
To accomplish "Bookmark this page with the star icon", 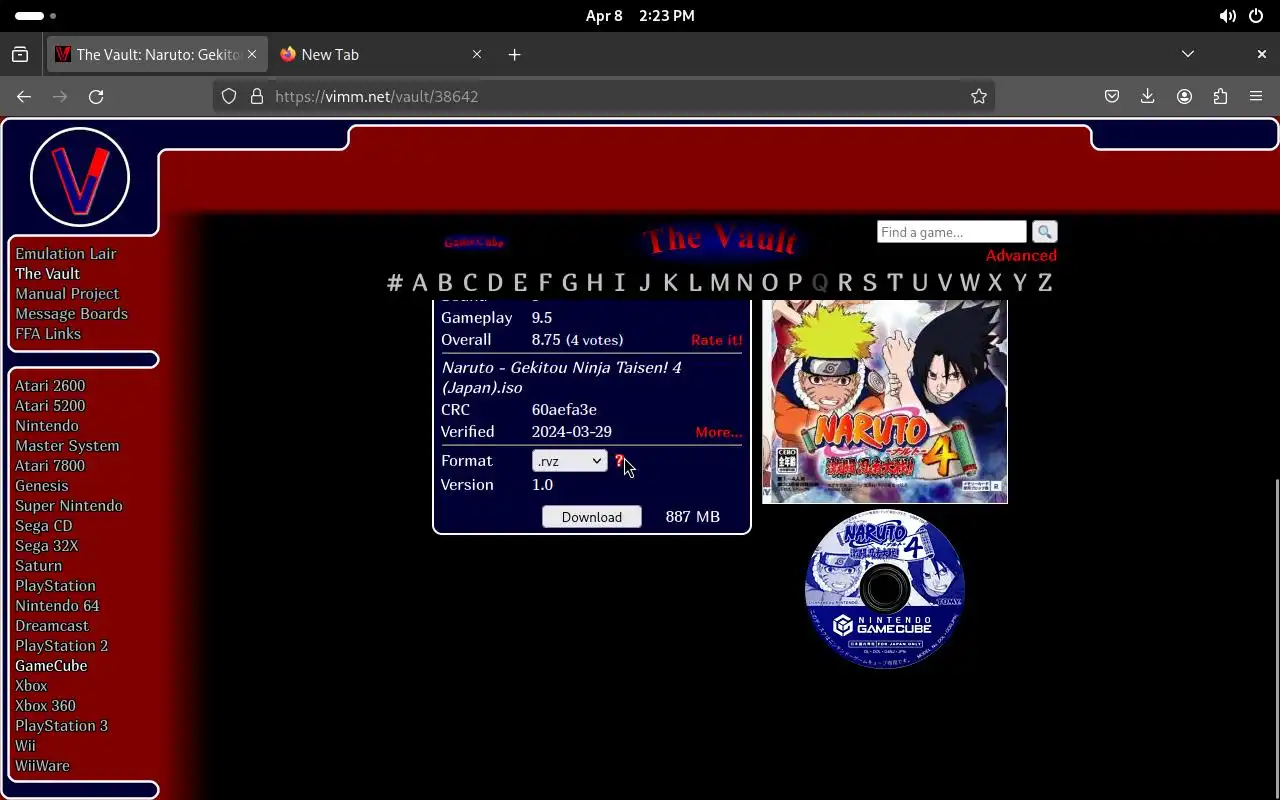I will (979, 96).
